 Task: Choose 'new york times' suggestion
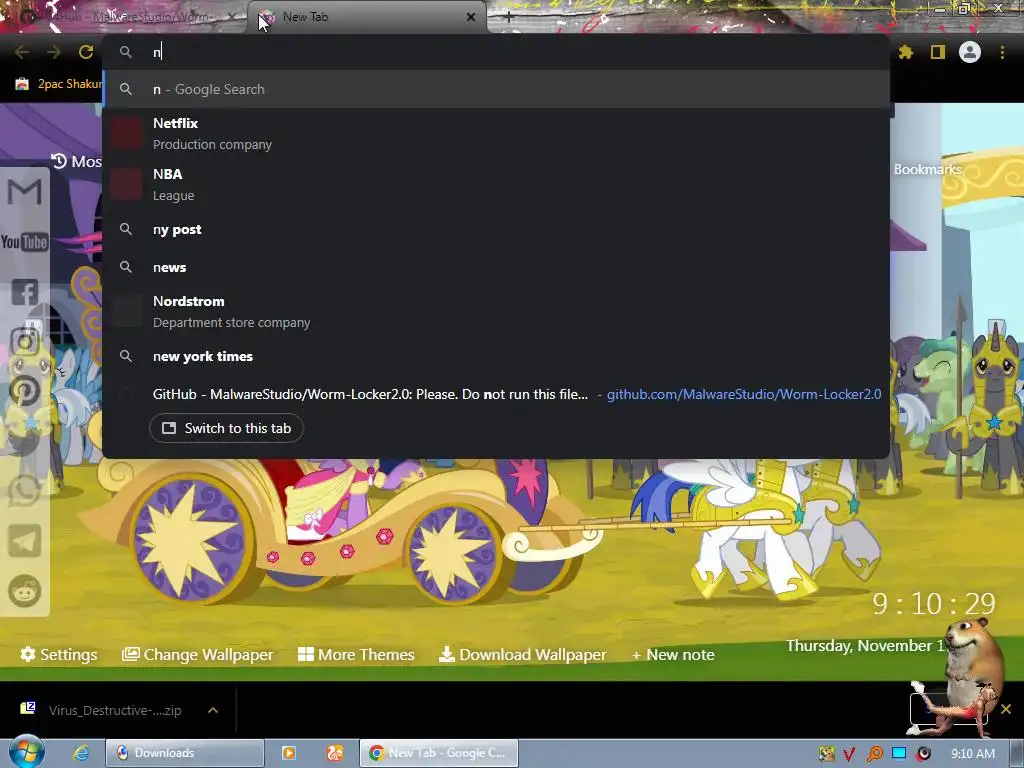496,356
